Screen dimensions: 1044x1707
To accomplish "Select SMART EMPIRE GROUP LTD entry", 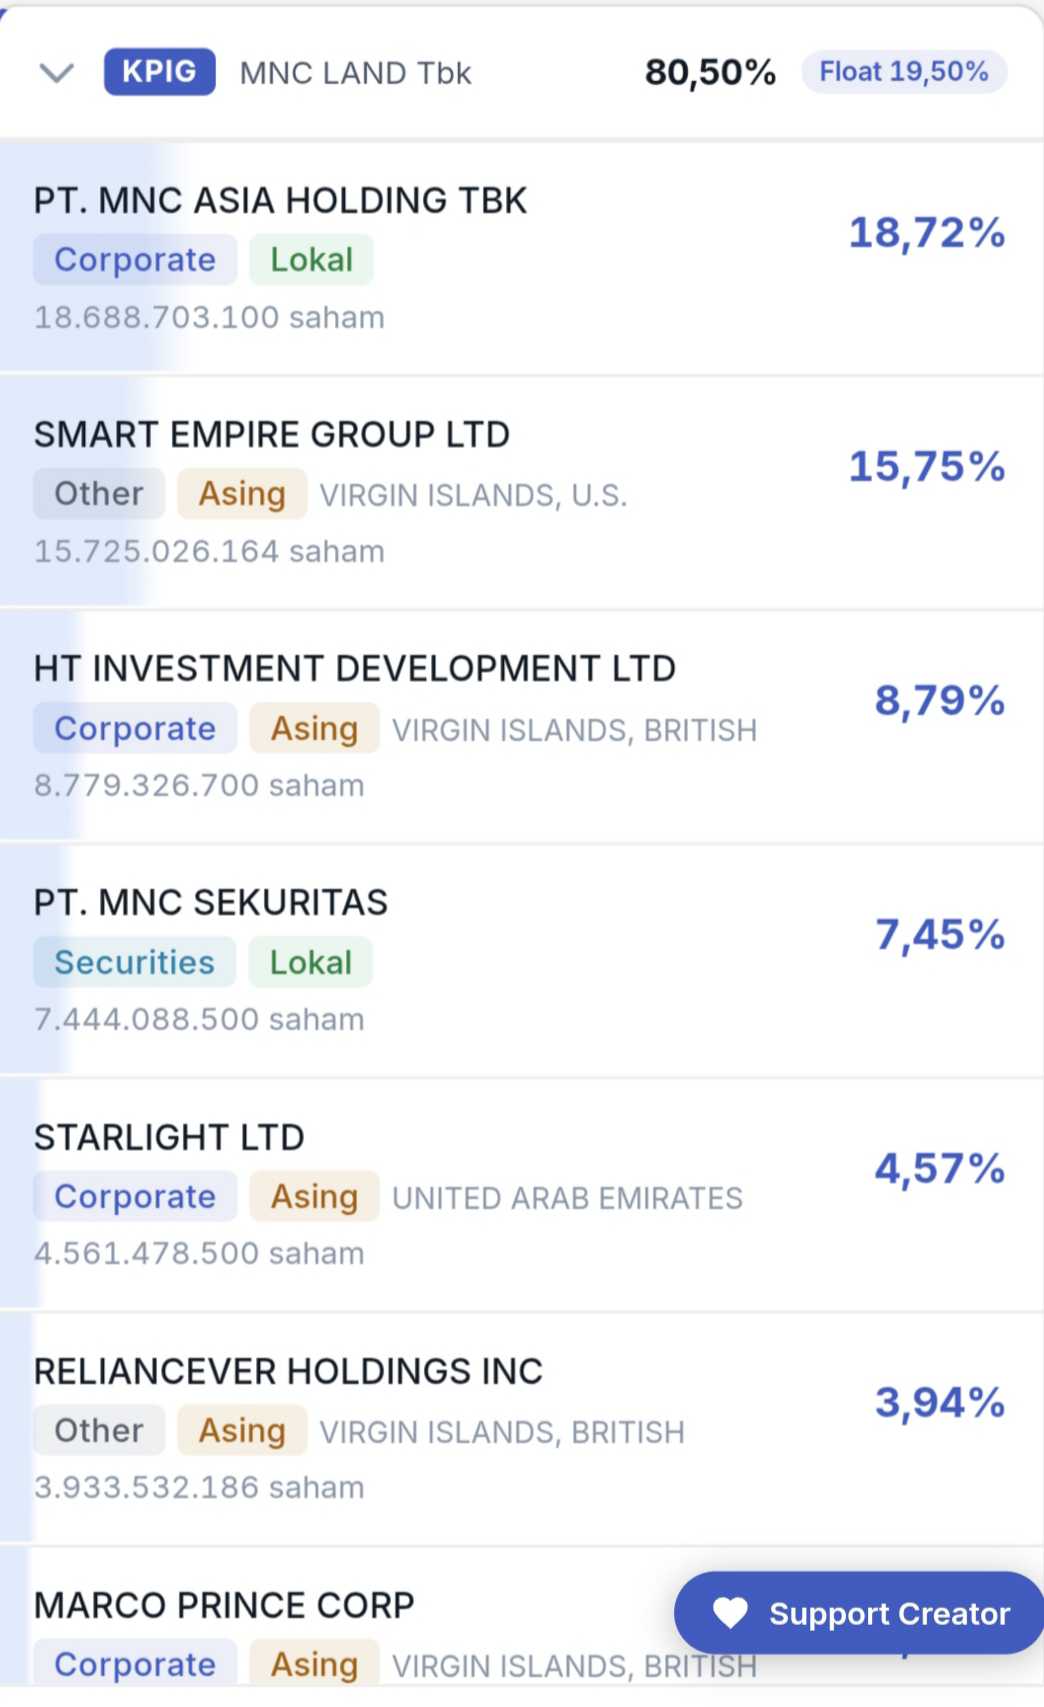I will pos(271,435).
